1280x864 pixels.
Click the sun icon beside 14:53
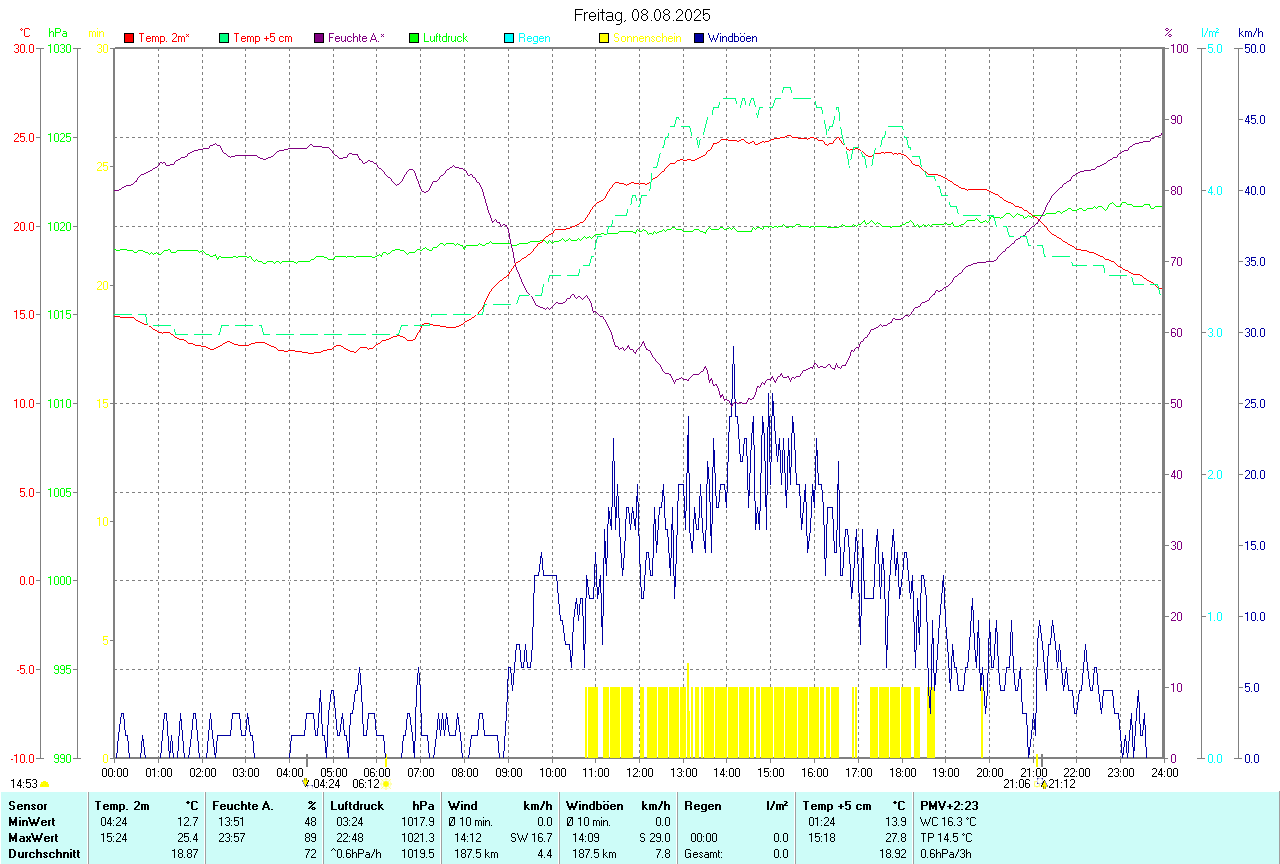click(x=45, y=785)
